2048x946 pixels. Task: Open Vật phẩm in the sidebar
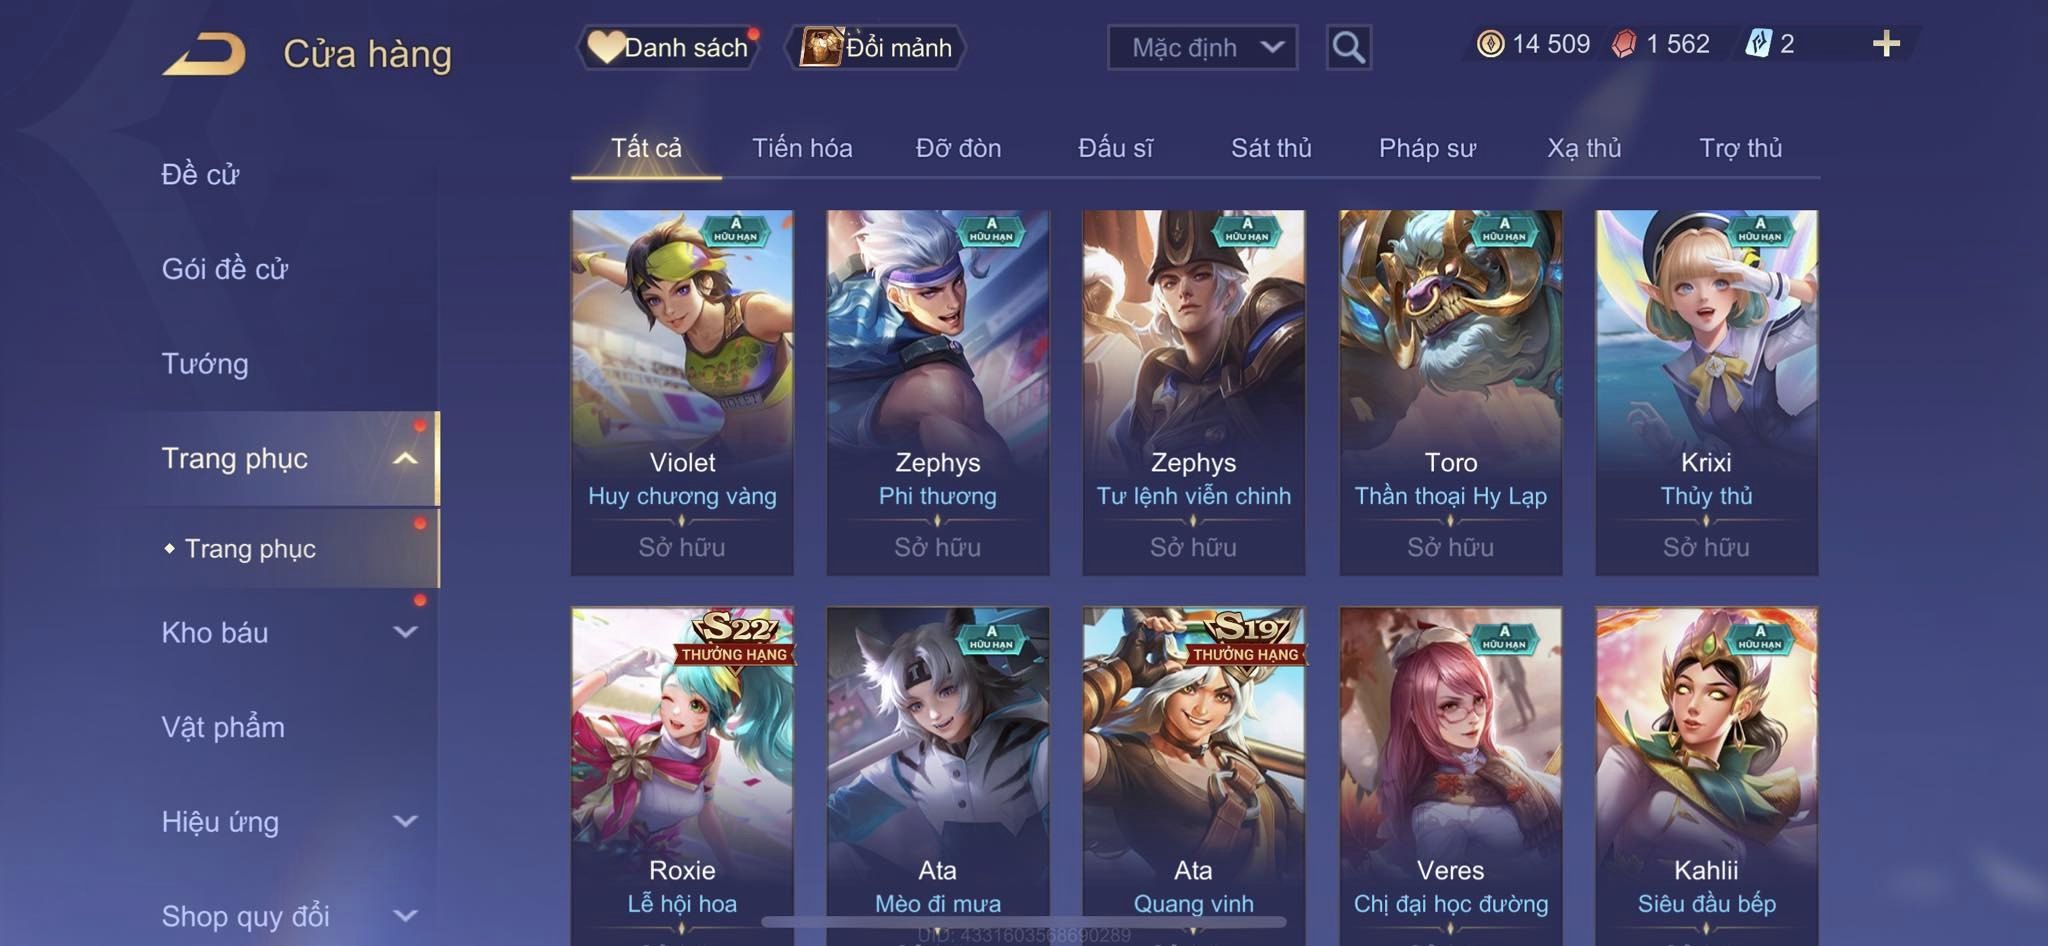click(x=223, y=727)
